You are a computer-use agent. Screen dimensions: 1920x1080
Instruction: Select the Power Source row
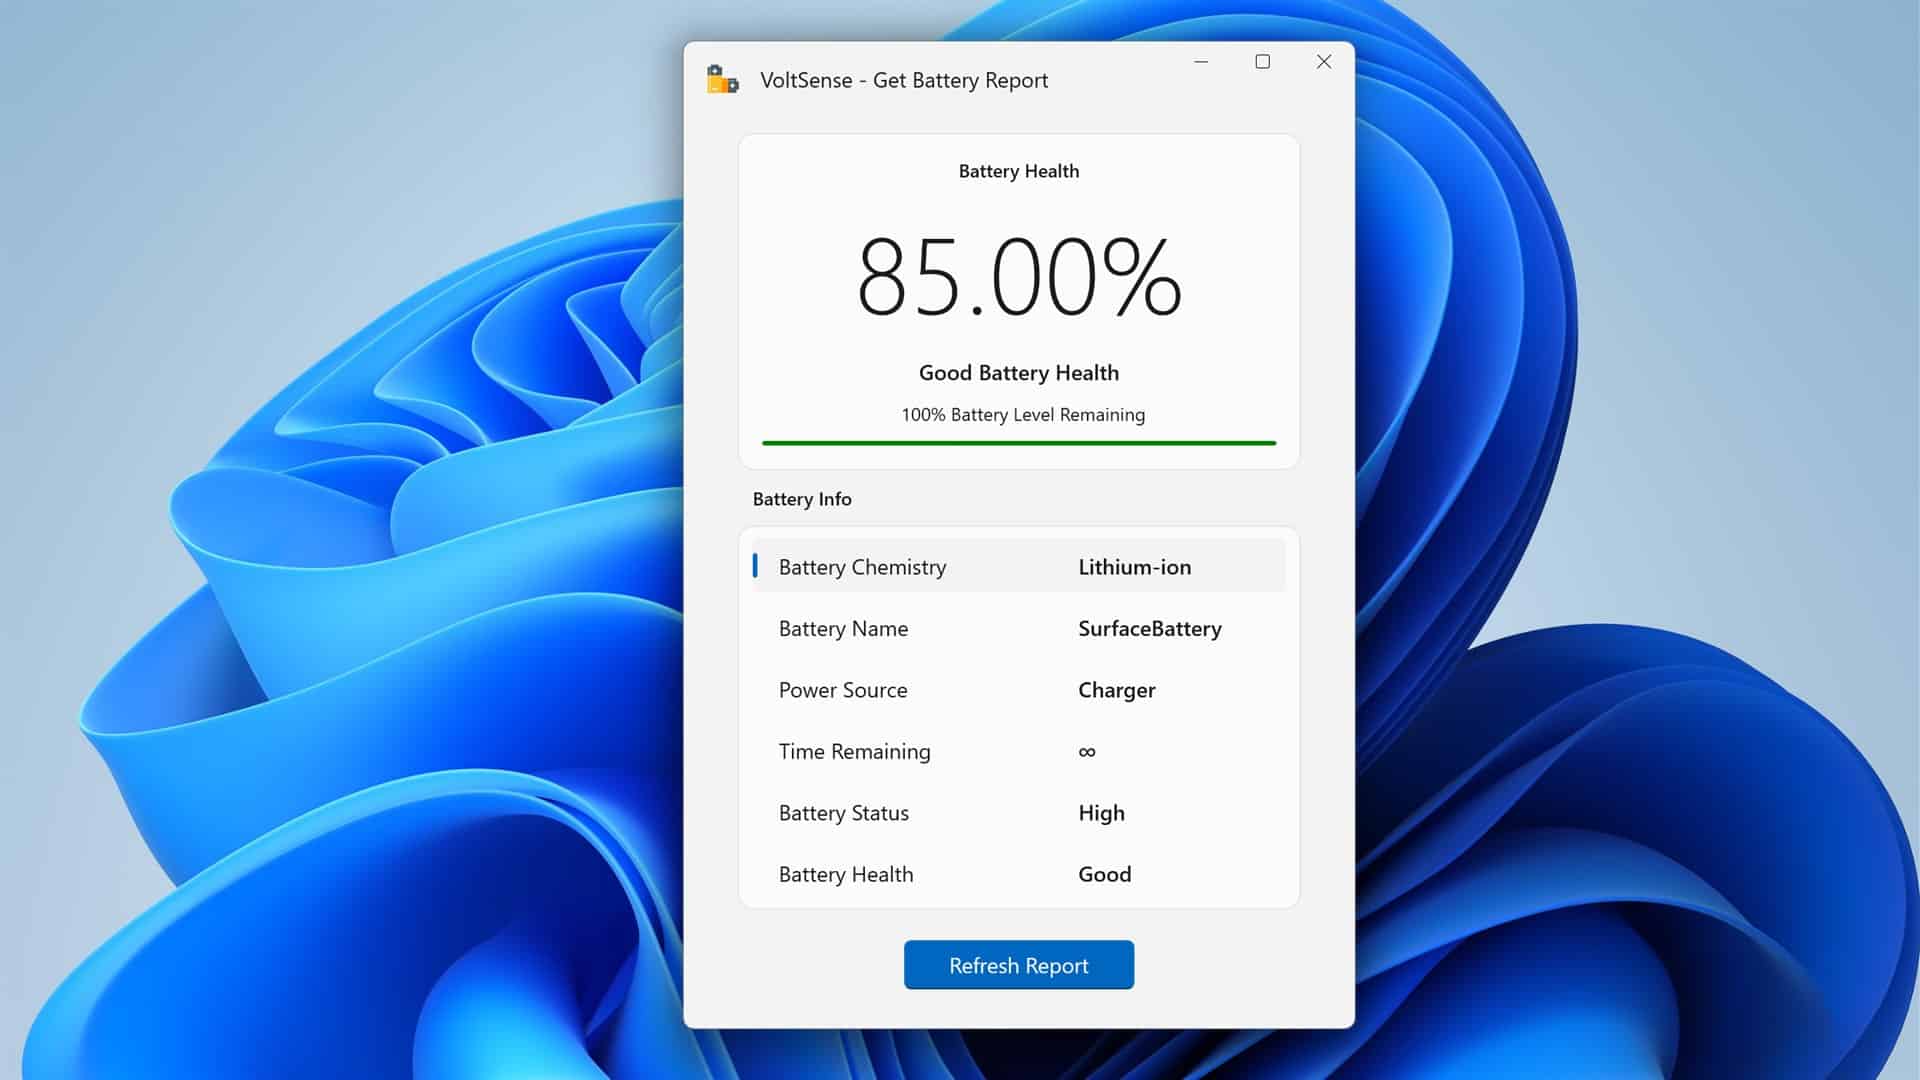1018,690
